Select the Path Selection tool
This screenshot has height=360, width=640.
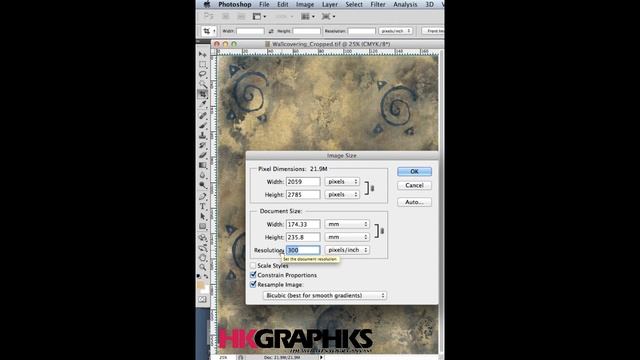pos(203,216)
